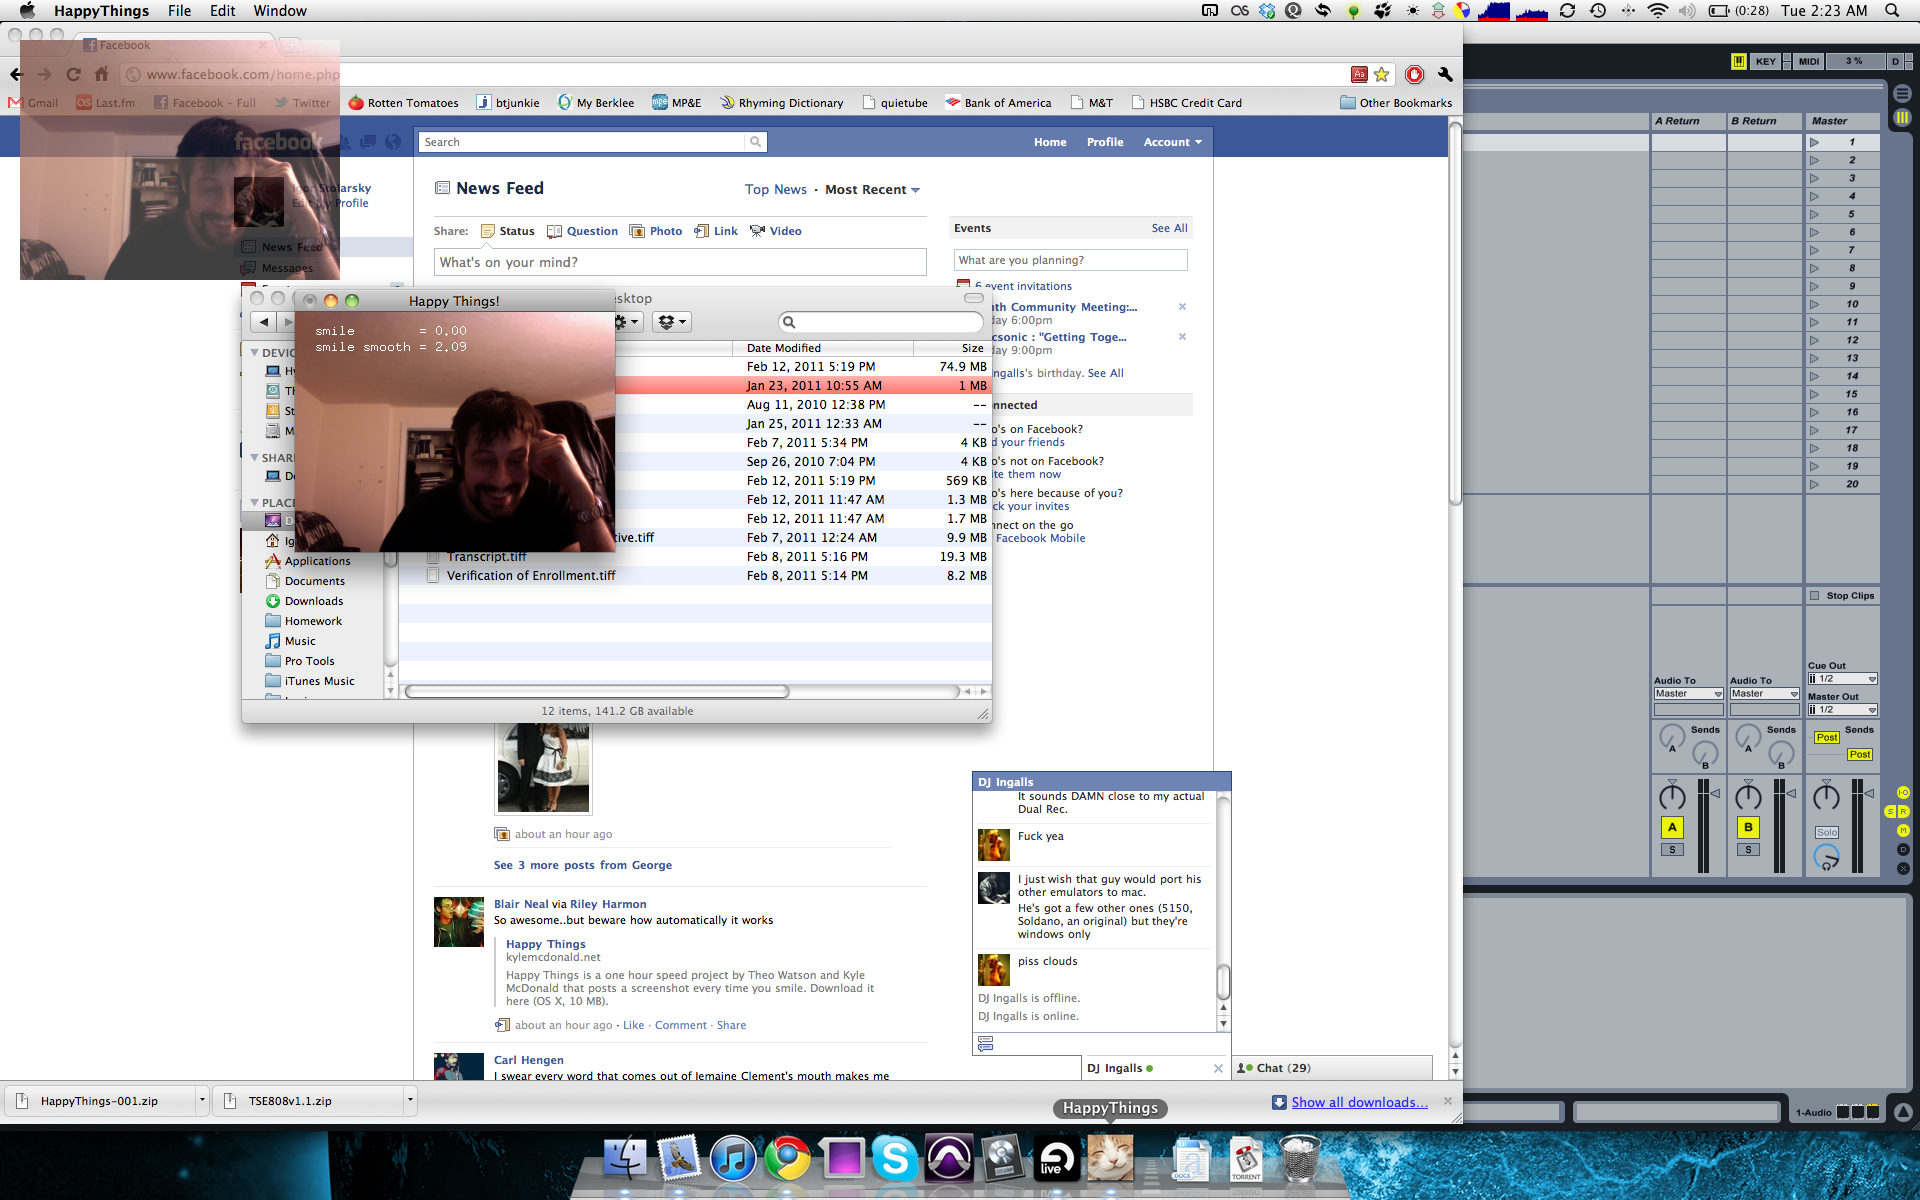Open the File menu

[x=179, y=11]
